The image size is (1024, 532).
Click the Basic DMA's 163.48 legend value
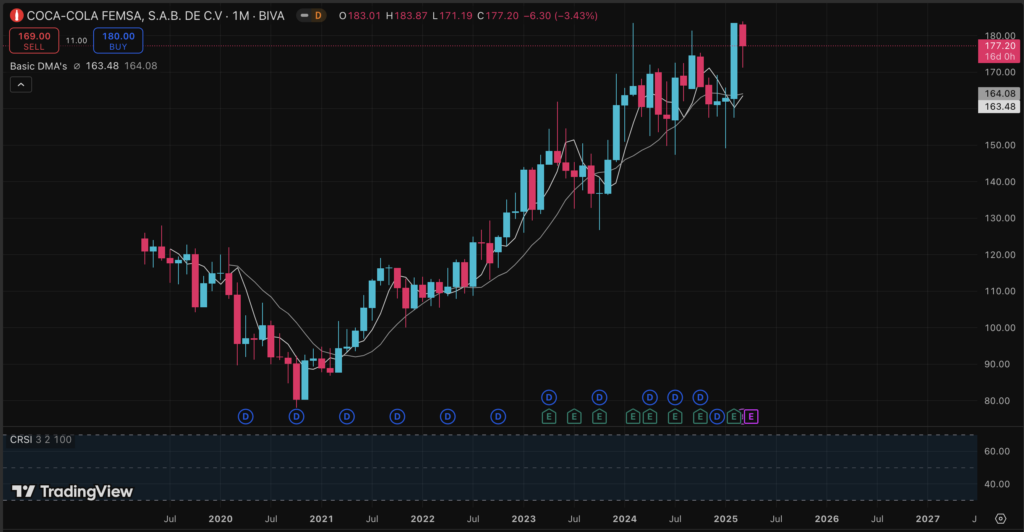103,66
